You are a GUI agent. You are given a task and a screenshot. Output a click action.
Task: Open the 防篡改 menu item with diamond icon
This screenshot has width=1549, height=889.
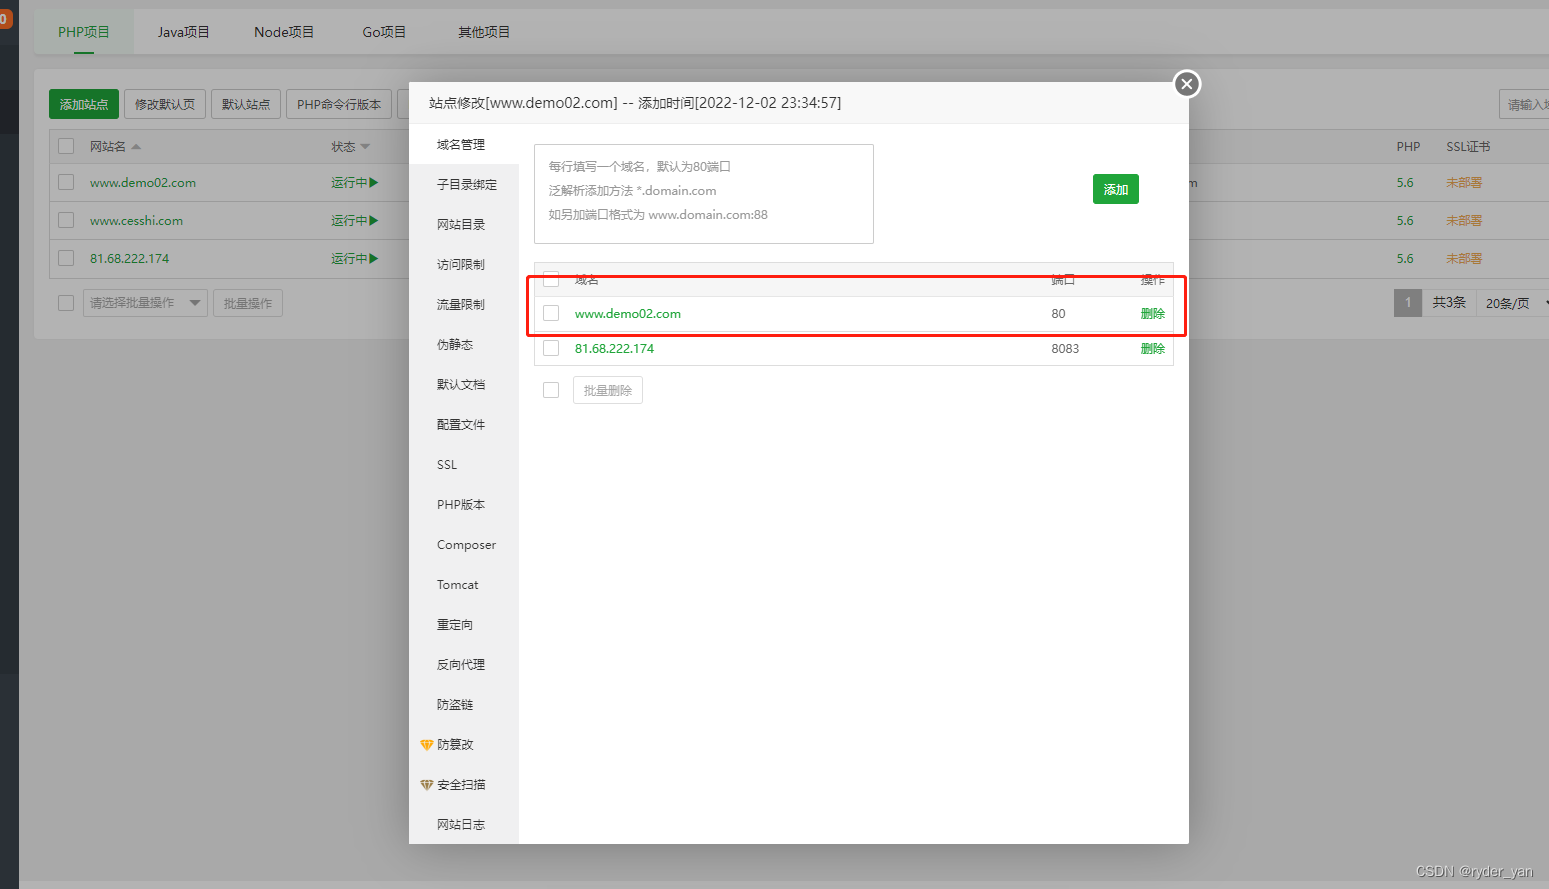point(447,744)
